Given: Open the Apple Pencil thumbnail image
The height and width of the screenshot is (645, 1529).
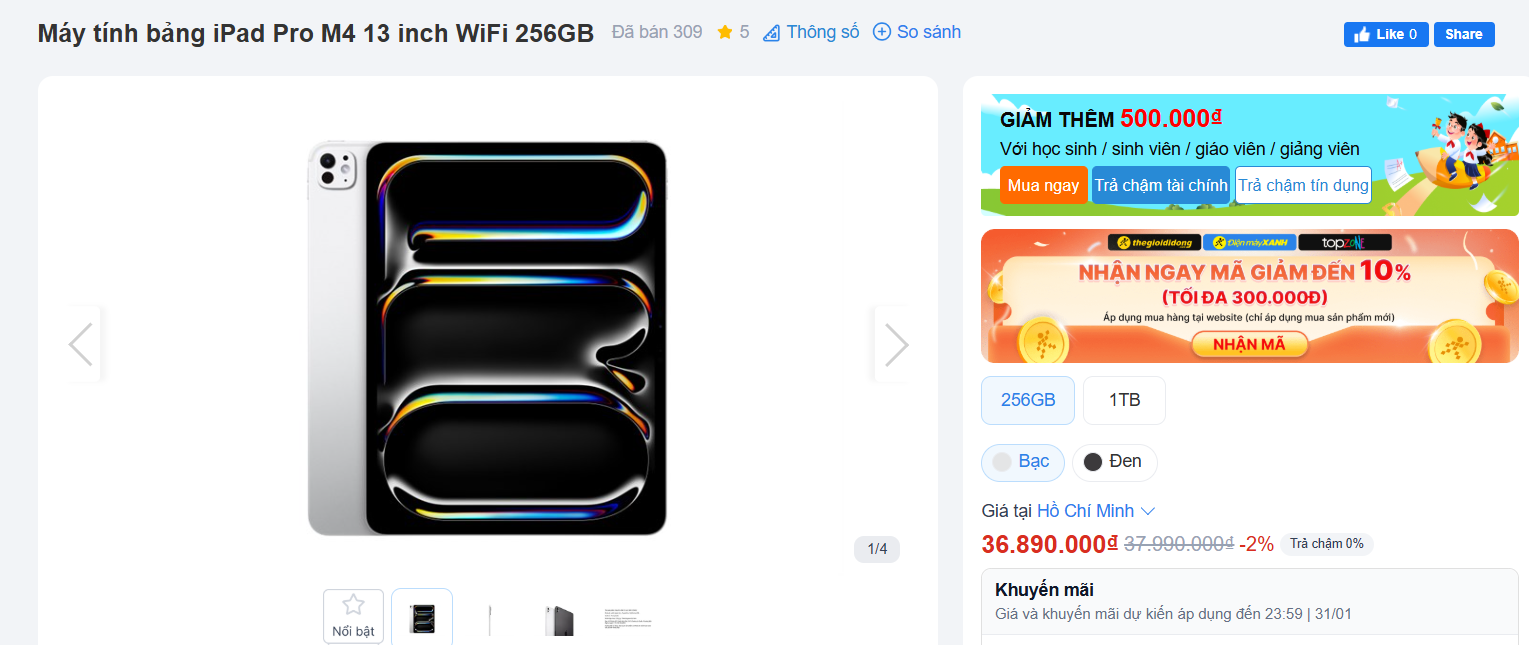Looking at the screenshot, I should [490, 620].
